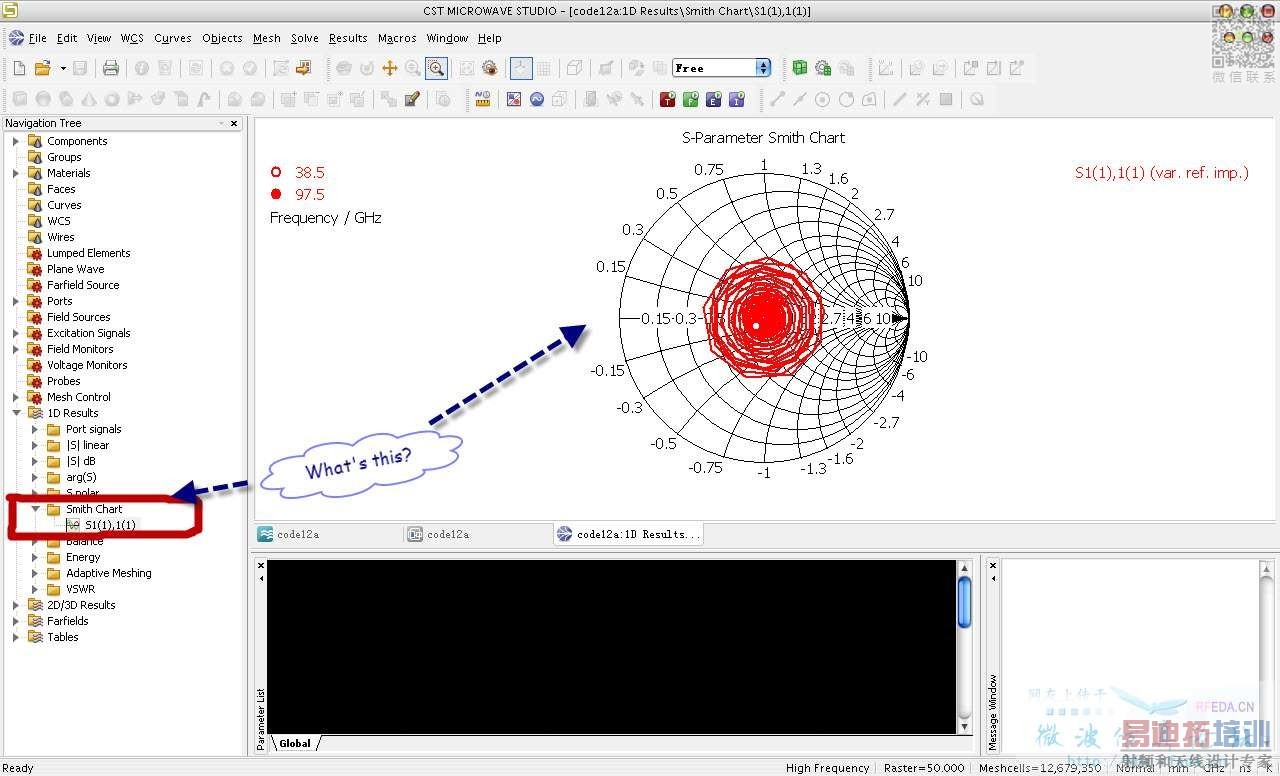Open the File menu

point(38,38)
